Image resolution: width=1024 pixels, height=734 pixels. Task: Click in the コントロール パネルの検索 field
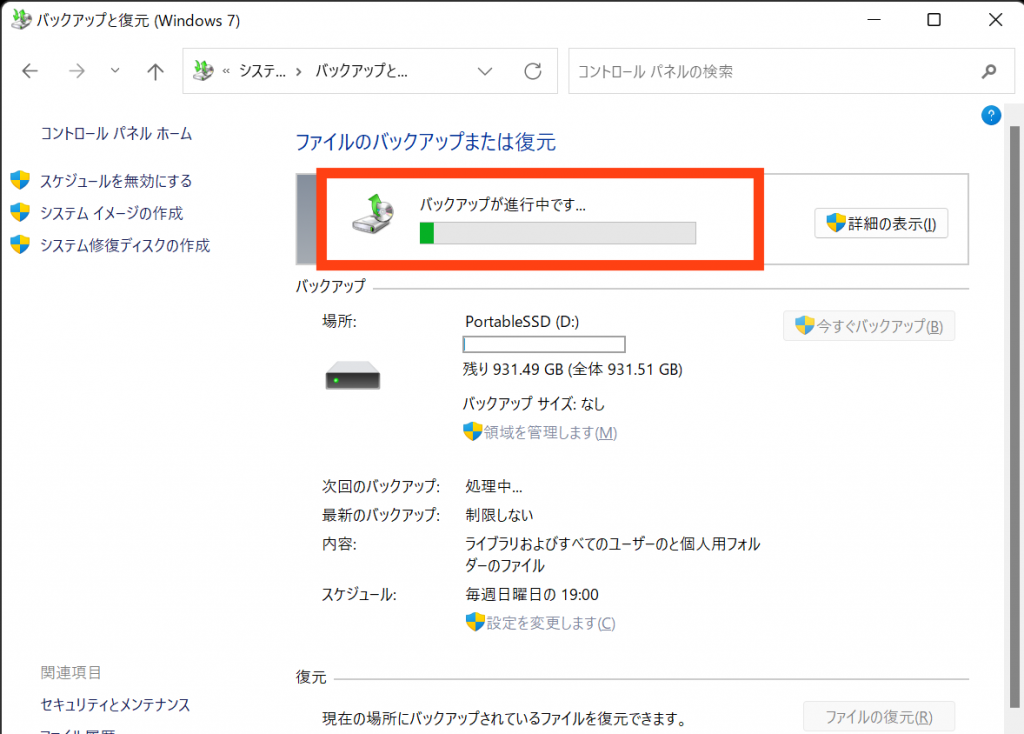point(770,72)
